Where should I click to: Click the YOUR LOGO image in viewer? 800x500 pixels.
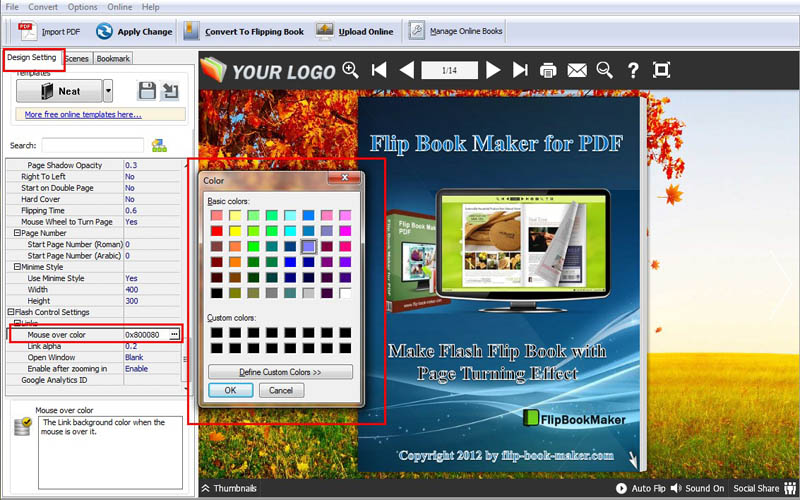268,71
